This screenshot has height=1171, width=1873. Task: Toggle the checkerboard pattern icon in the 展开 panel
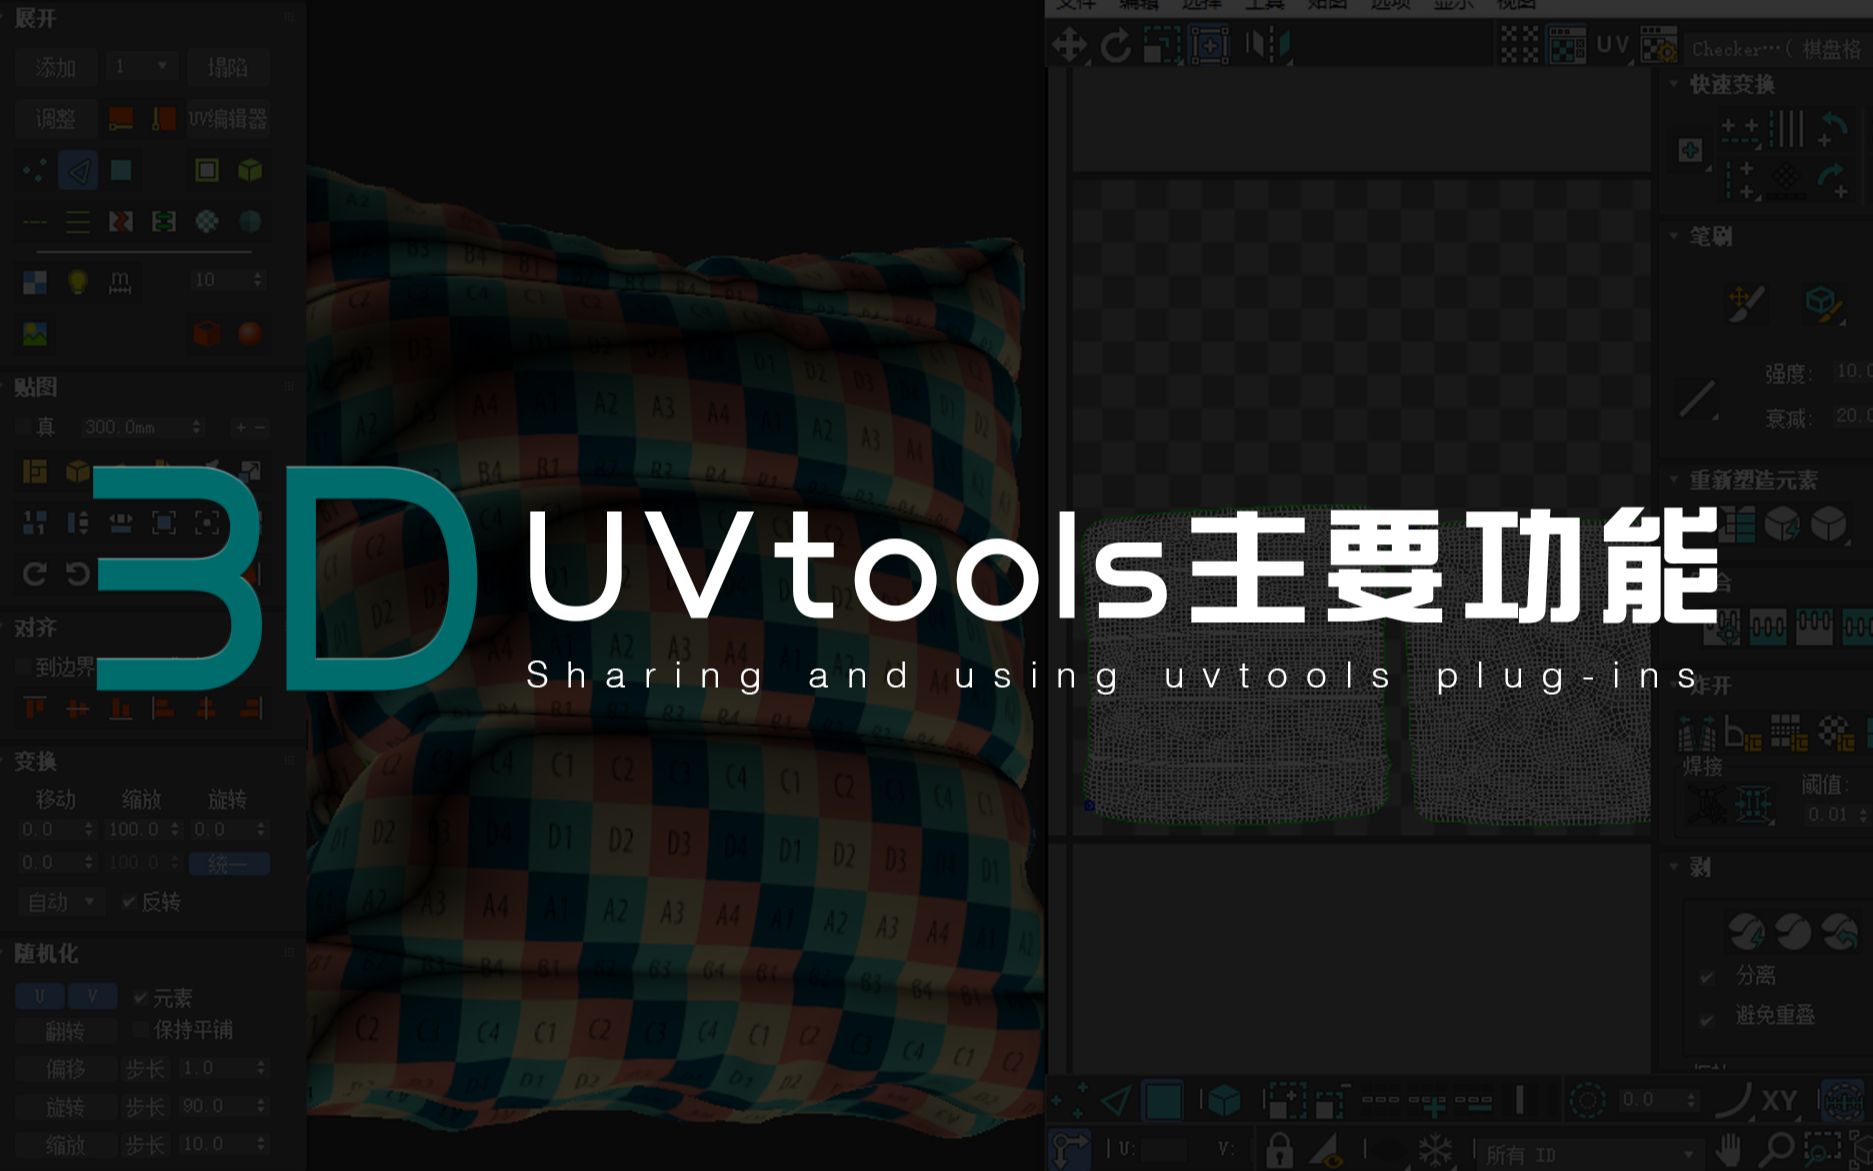click(x=37, y=282)
